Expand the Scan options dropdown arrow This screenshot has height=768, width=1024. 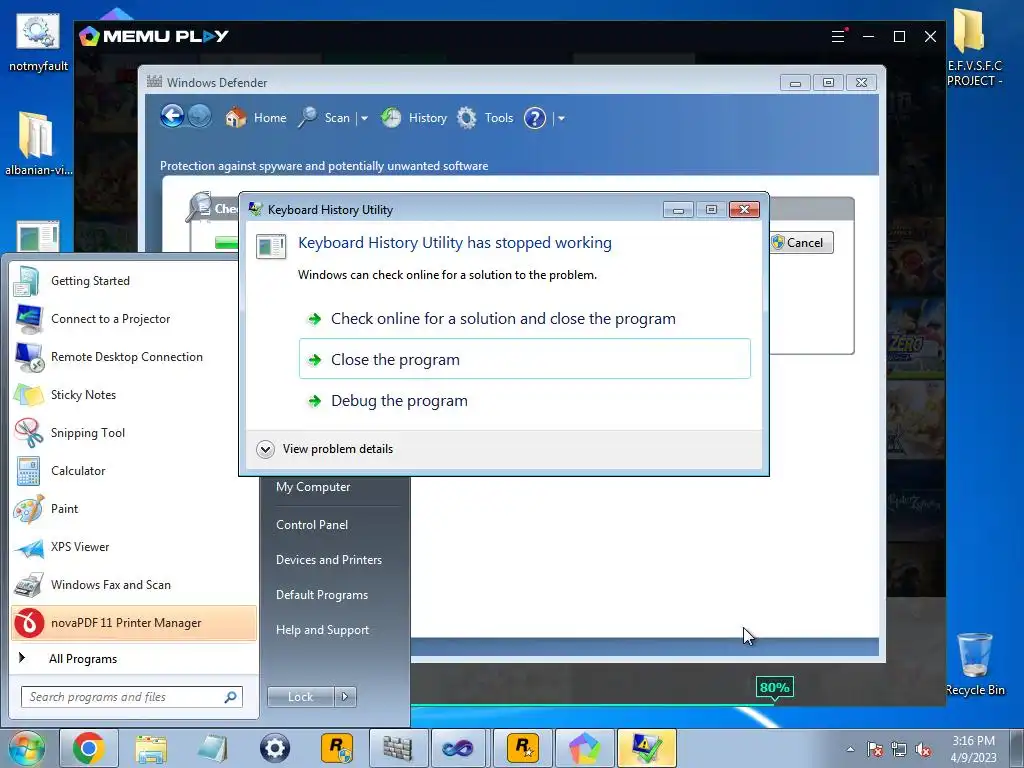point(364,118)
